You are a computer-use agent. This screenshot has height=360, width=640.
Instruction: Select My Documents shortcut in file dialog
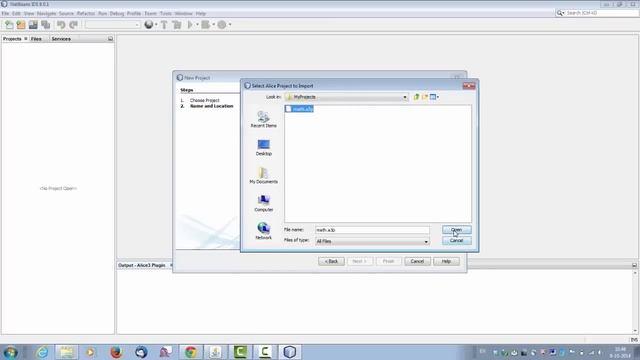click(x=263, y=176)
